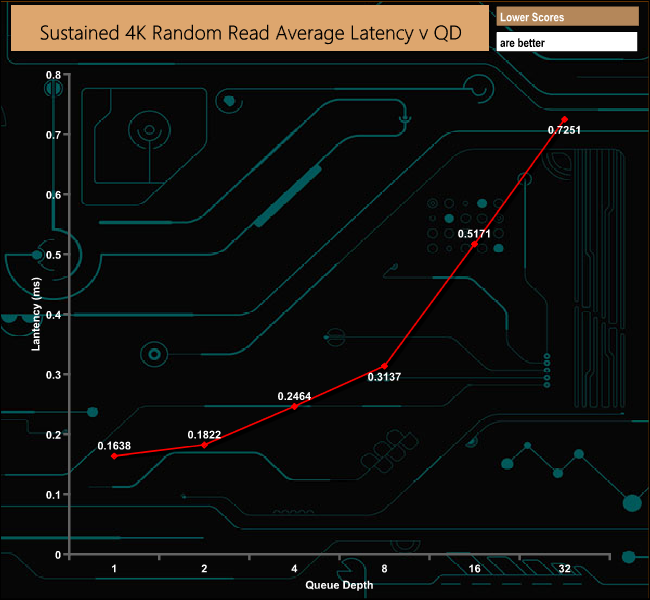Screen dimensions: 650x600
Task: Click the Queue Depth axis title
Action: pyautogui.click(x=339, y=585)
